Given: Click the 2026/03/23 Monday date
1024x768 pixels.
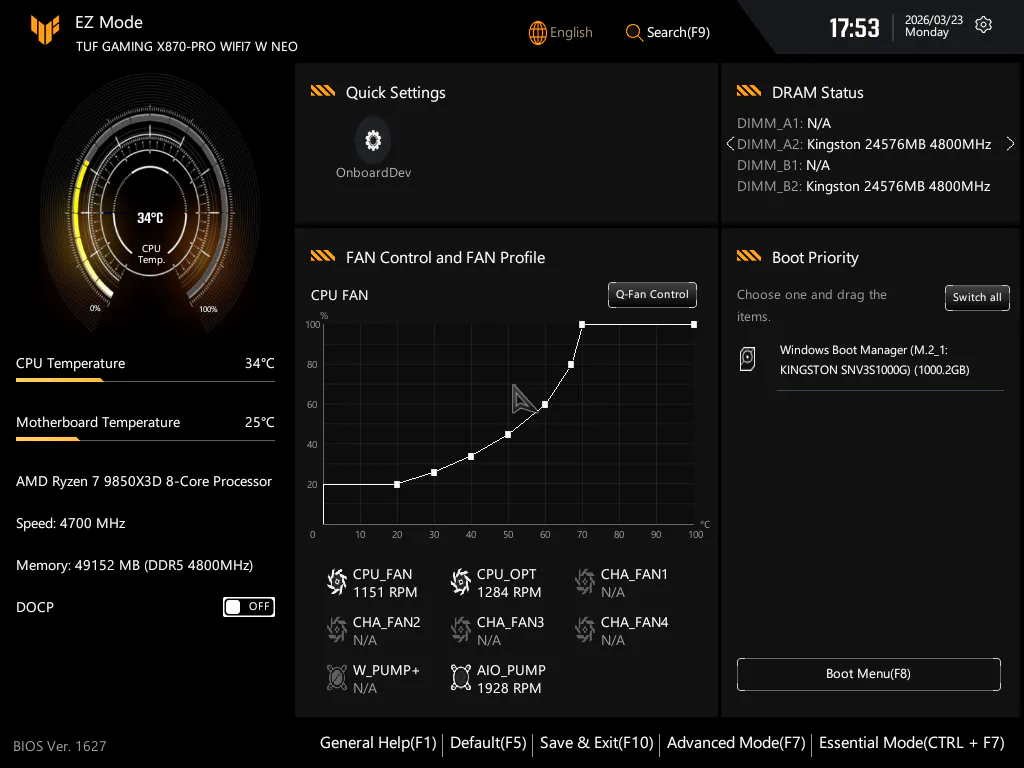Looking at the screenshot, I should [x=933, y=26].
